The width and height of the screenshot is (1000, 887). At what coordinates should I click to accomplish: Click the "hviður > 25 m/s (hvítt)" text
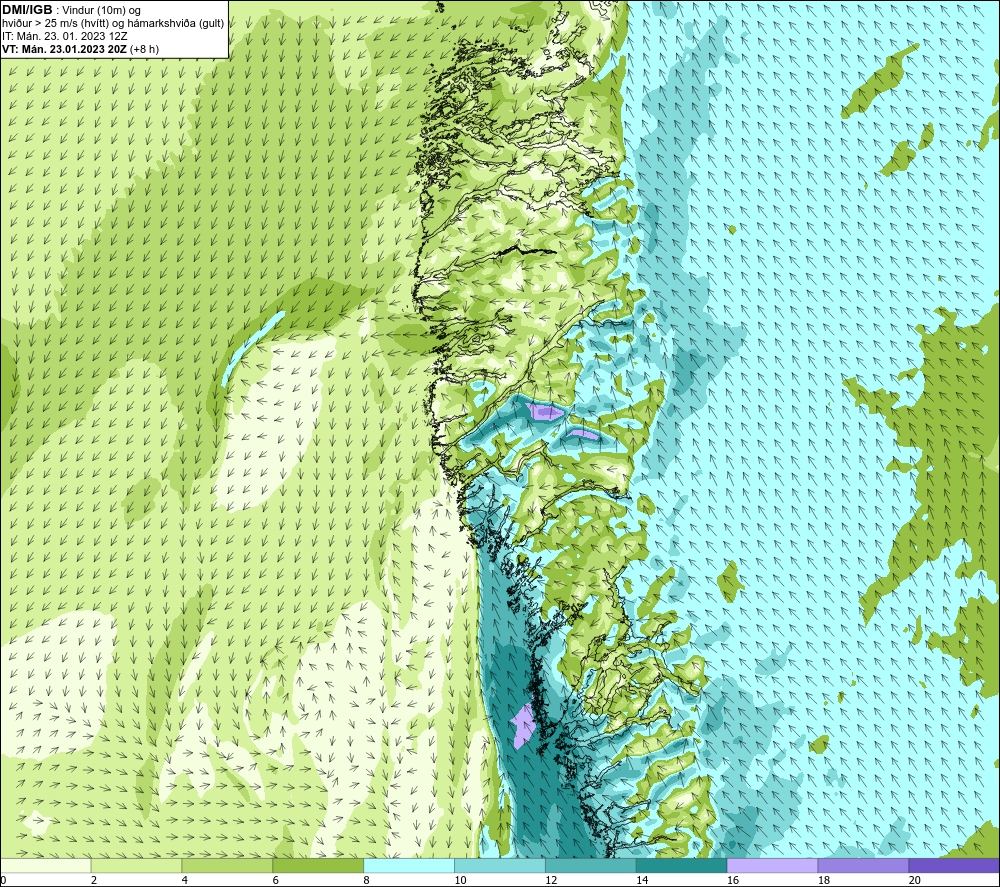pyautogui.click(x=57, y=24)
